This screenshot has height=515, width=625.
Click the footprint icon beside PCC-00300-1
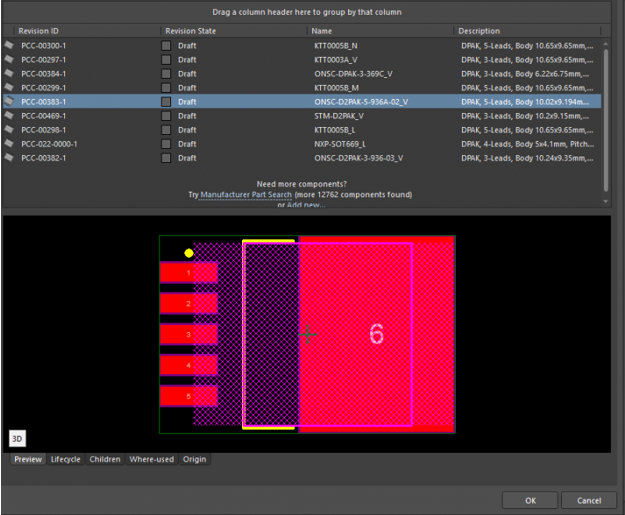click(x=9, y=45)
